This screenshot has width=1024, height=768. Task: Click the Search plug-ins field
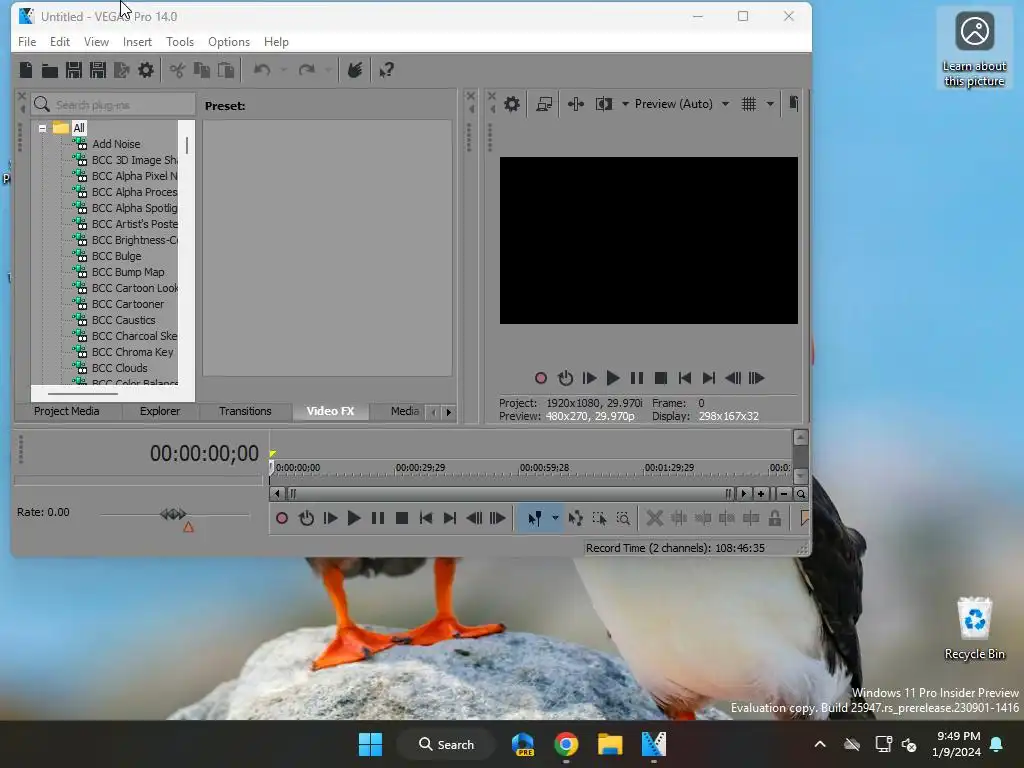coord(113,104)
